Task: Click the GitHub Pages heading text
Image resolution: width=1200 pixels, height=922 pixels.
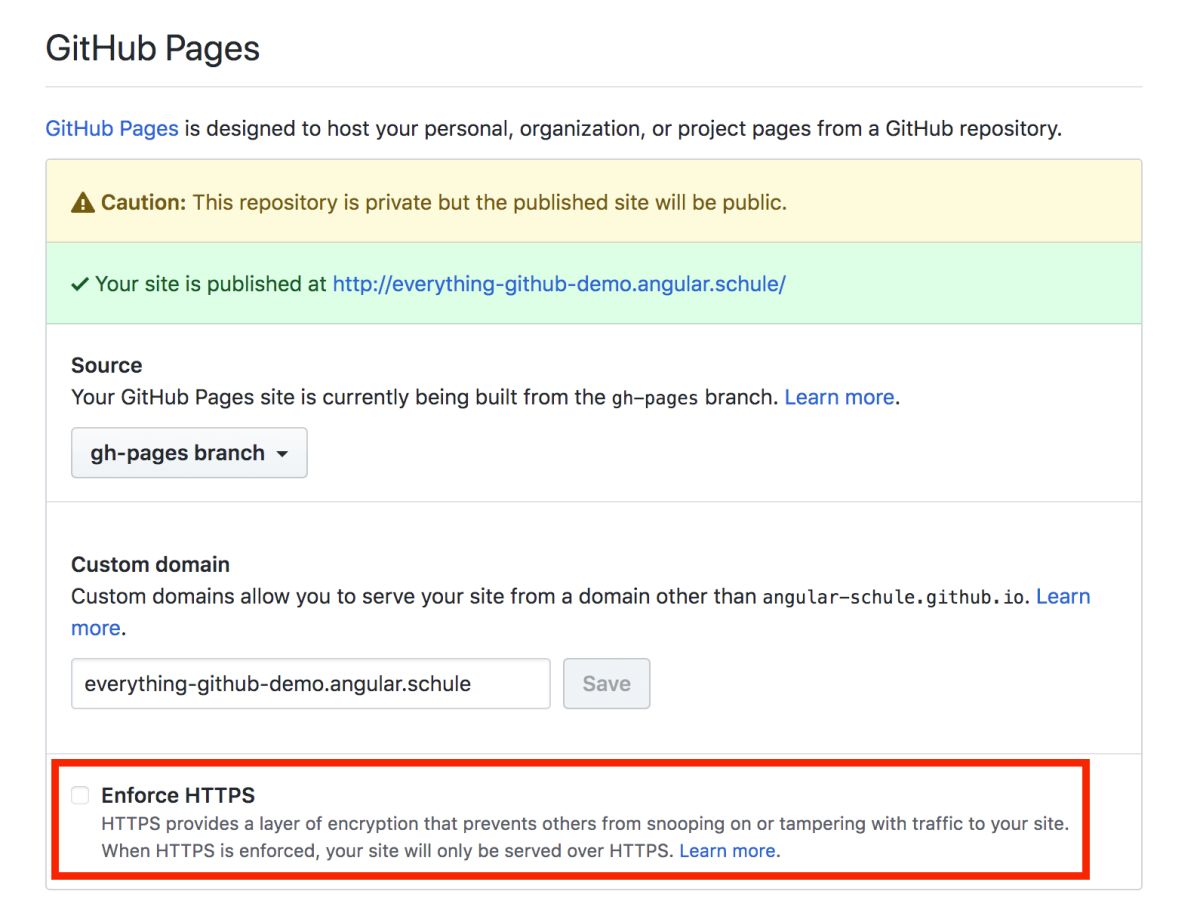Action: [x=153, y=48]
